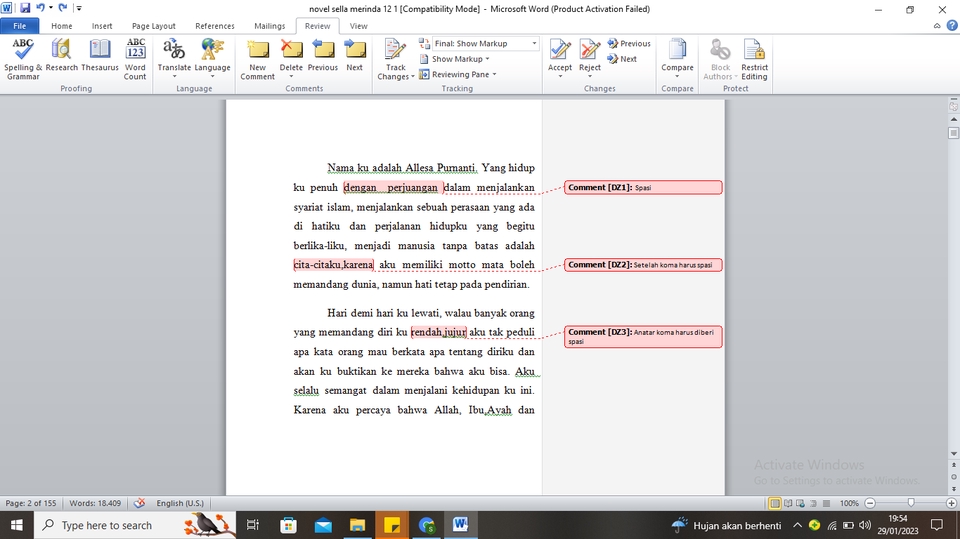Go to Previous comment
960x539 pixels.
click(x=323, y=55)
